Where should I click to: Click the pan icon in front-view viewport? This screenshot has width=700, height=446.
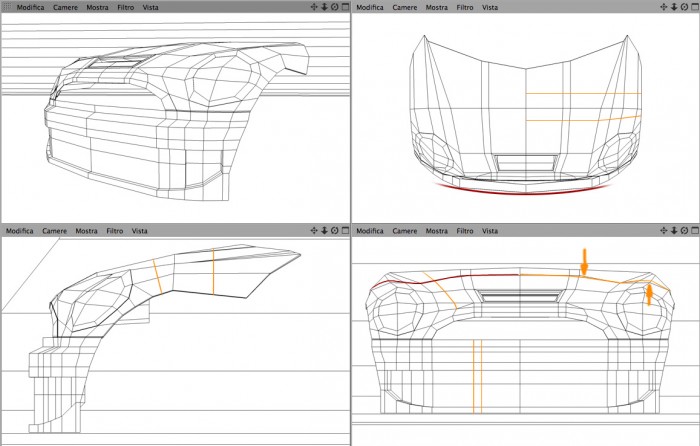pyautogui.click(x=663, y=230)
